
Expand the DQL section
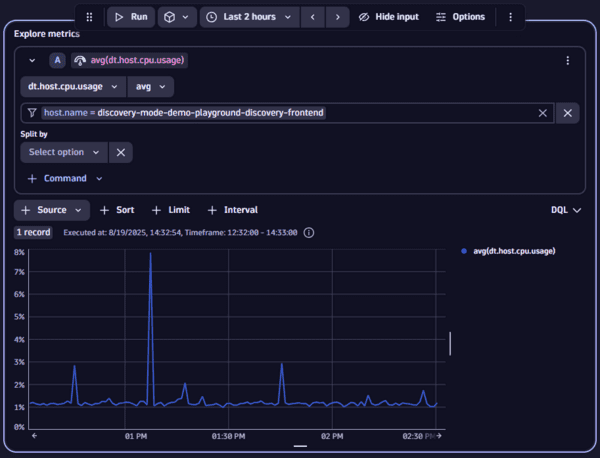click(566, 210)
